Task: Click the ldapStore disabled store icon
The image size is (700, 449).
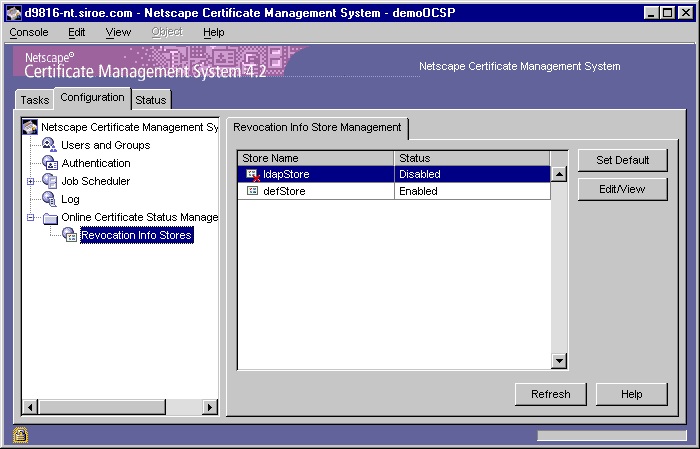Action: (x=253, y=175)
